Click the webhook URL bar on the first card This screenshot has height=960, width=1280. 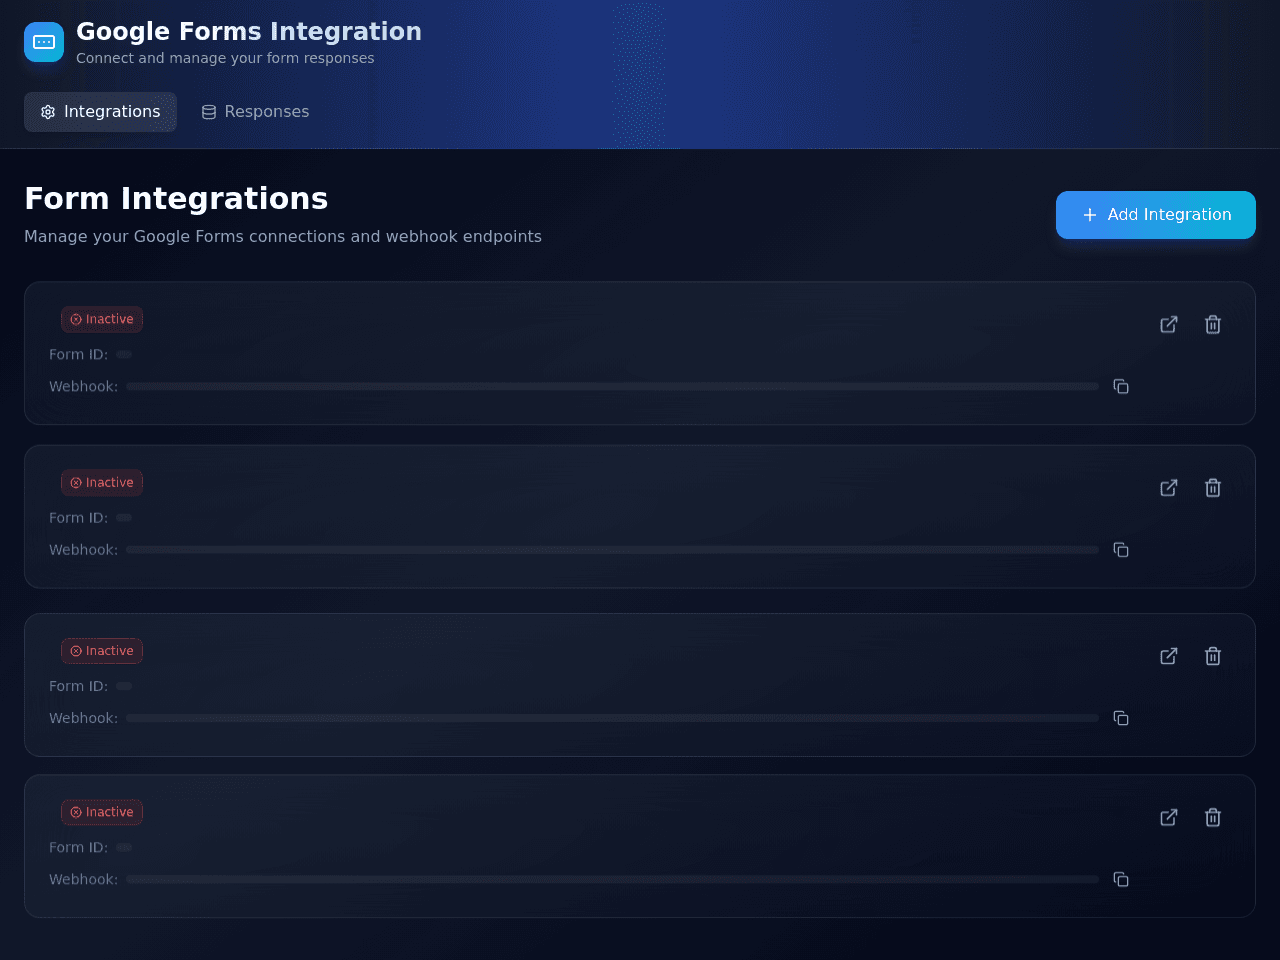[x=612, y=386]
